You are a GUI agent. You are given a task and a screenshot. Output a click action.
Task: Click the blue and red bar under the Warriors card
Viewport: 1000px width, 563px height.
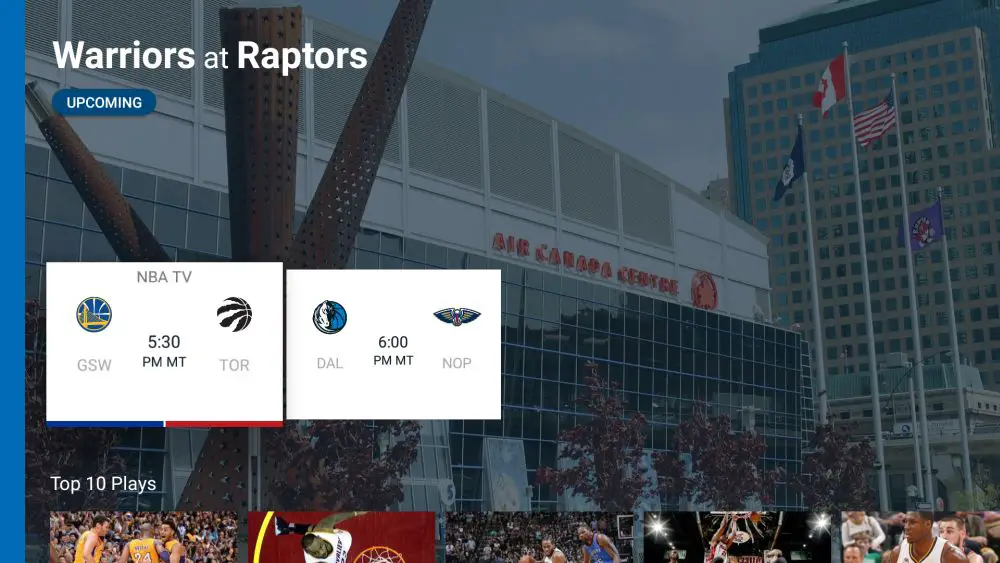tap(165, 424)
